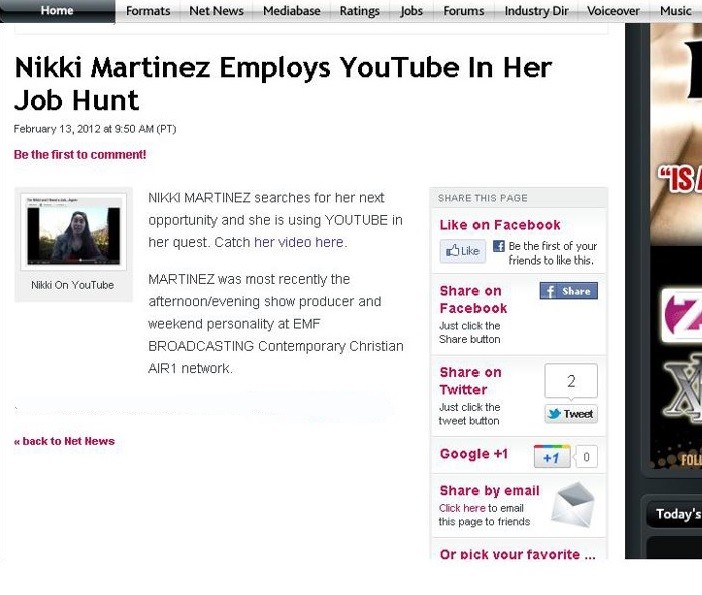
Task: Open the Music navigation item
Action: pos(676,11)
